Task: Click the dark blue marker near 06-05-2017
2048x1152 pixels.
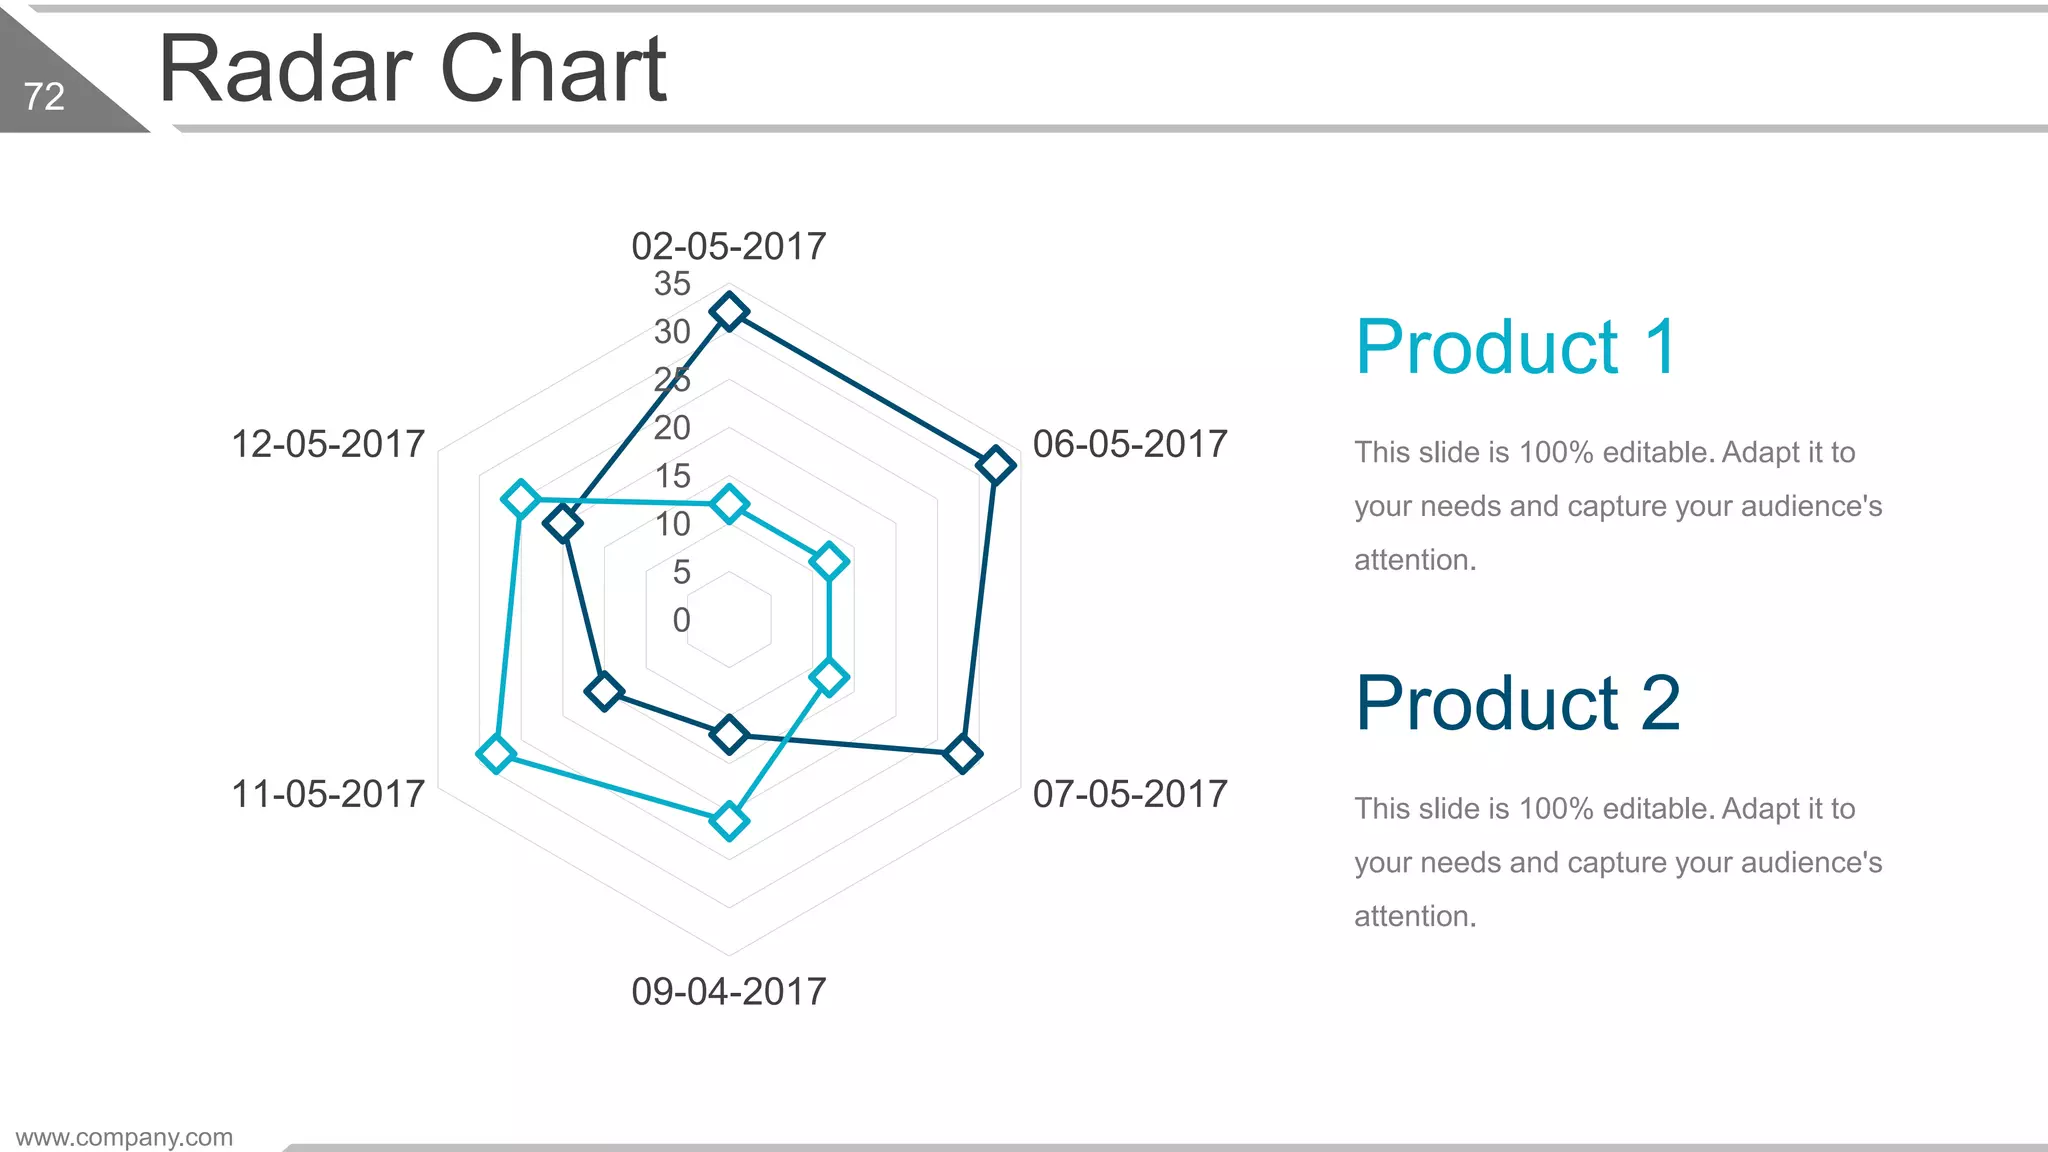Action: (995, 465)
